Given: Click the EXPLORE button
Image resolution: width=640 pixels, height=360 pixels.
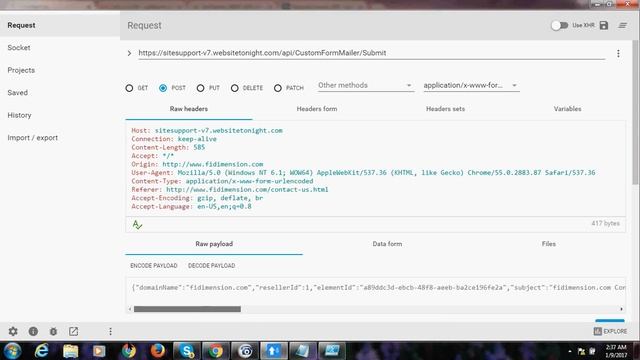Looking at the screenshot, I should (x=610, y=331).
